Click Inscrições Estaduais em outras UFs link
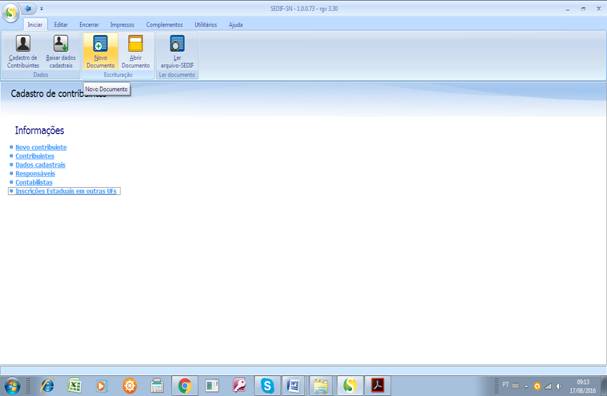Viewport: 607px width, 396px height. [x=66, y=191]
